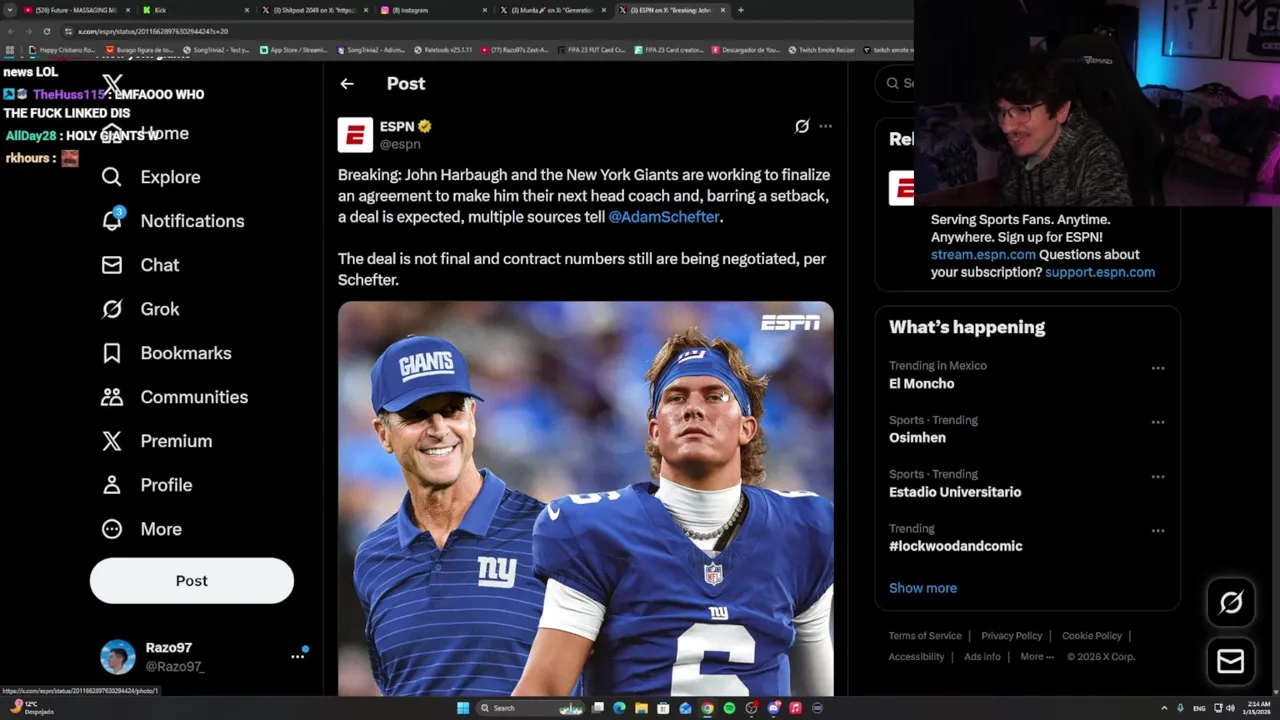Click the X logo at sidebar top

[112, 85]
